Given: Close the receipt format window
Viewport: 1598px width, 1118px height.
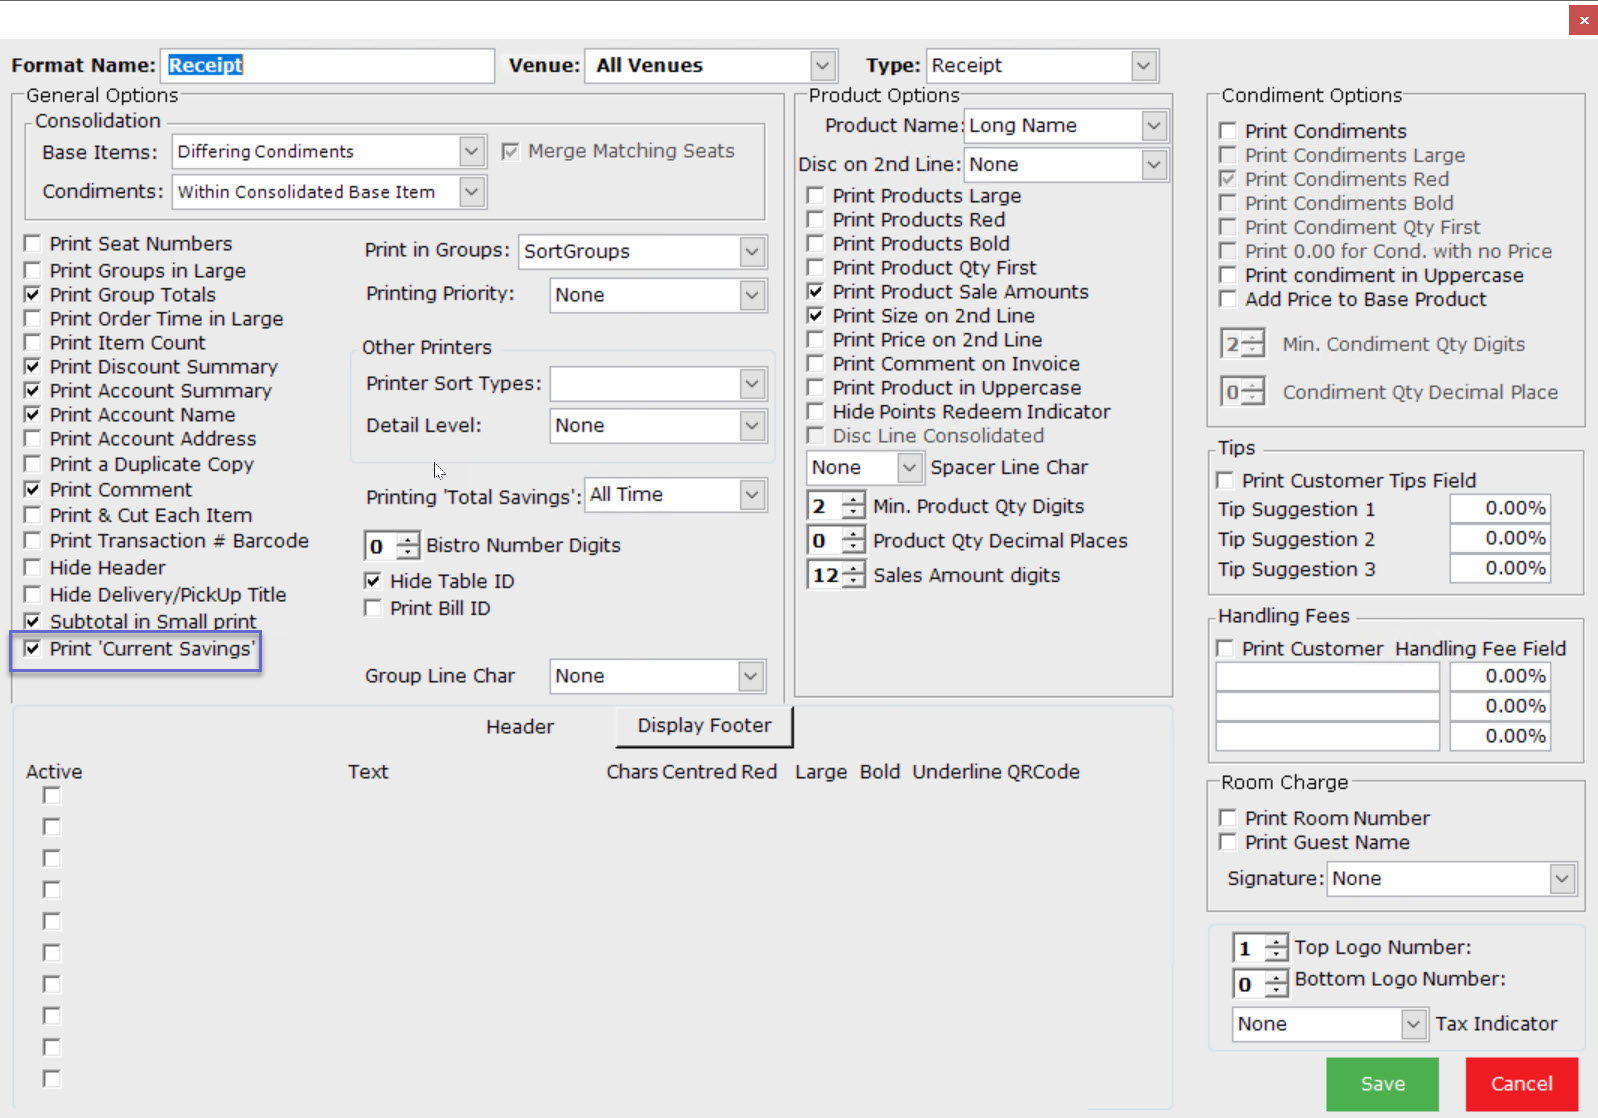Looking at the screenshot, I should (1583, 20).
